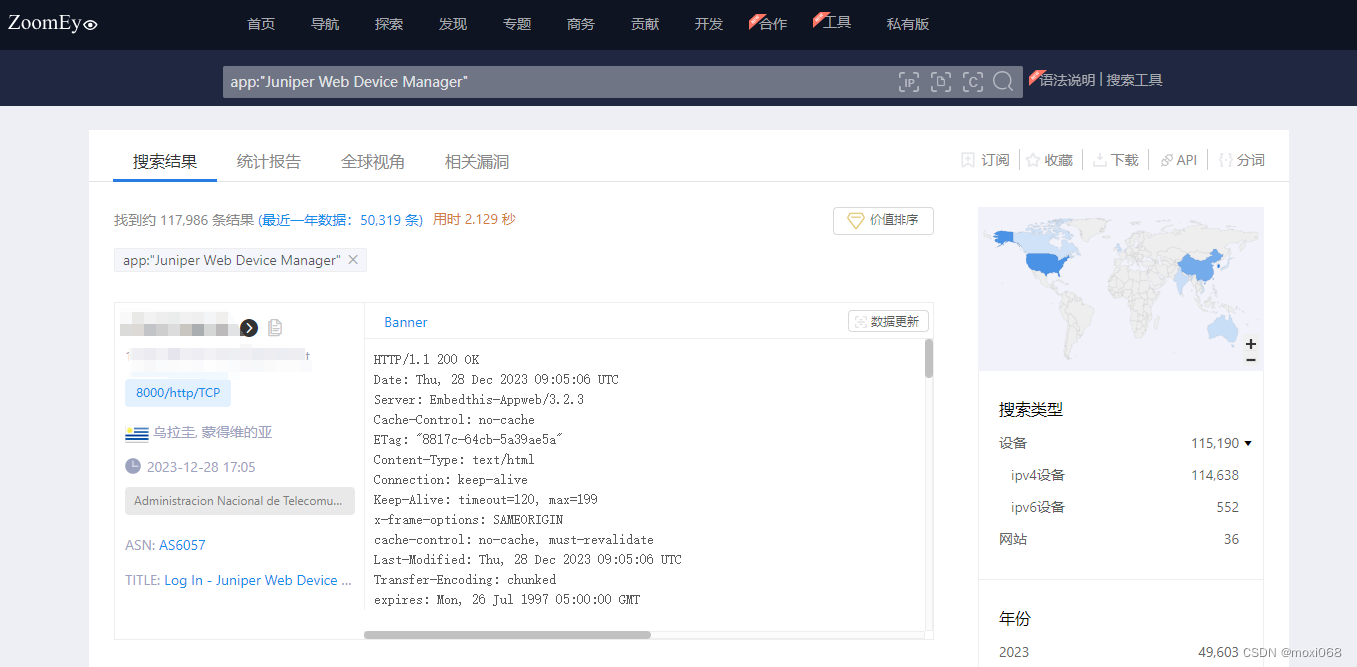The width and height of the screenshot is (1357, 667).
Task: Click the 乌拉圭, 蒙得维的亚 location text
Action: click(x=213, y=433)
